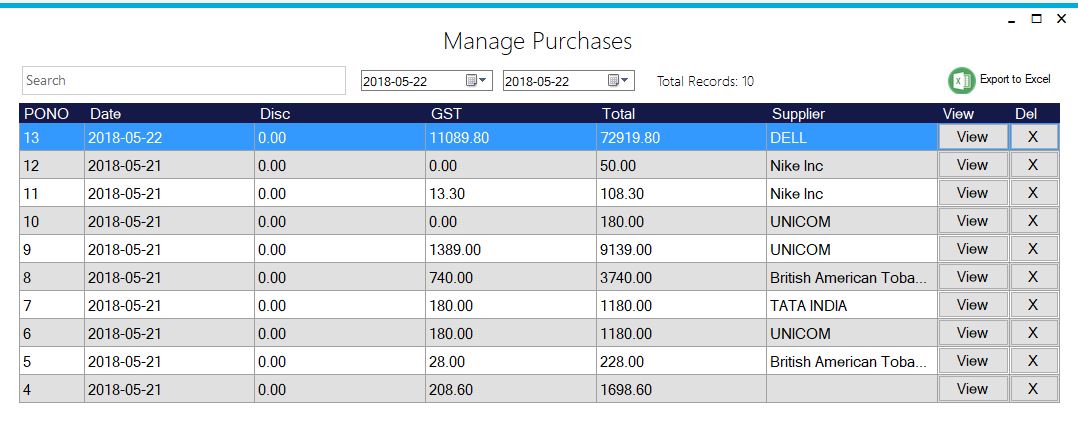Screen dimensions: 1078x439
Task: Open the end date calendar picker
Action: [x=618, y=81]
